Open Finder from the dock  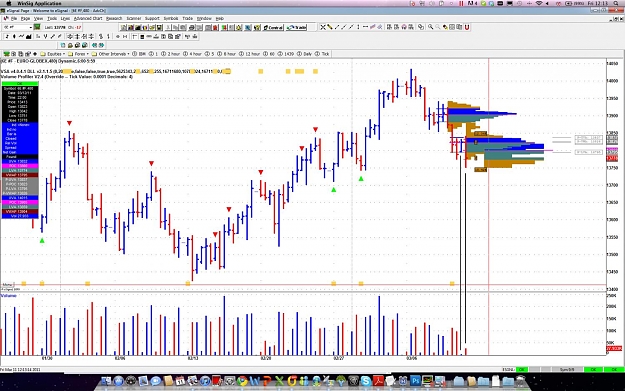[x=106, y=381]
